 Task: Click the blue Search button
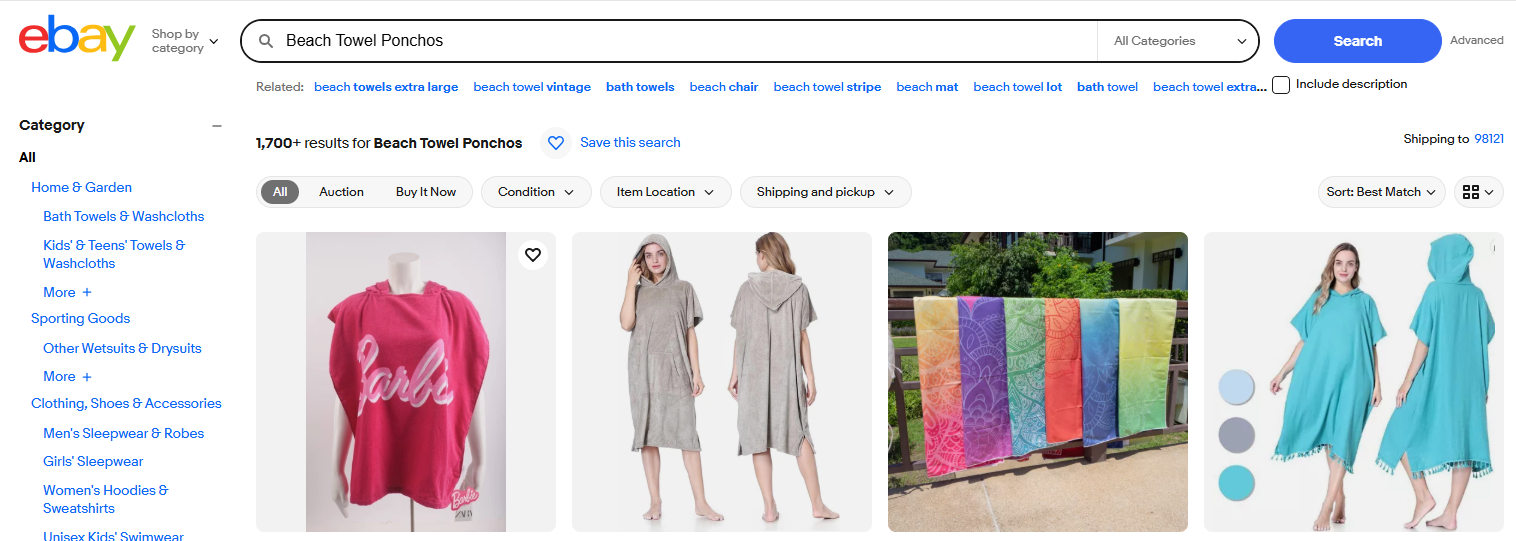[x=1357, y=41]
